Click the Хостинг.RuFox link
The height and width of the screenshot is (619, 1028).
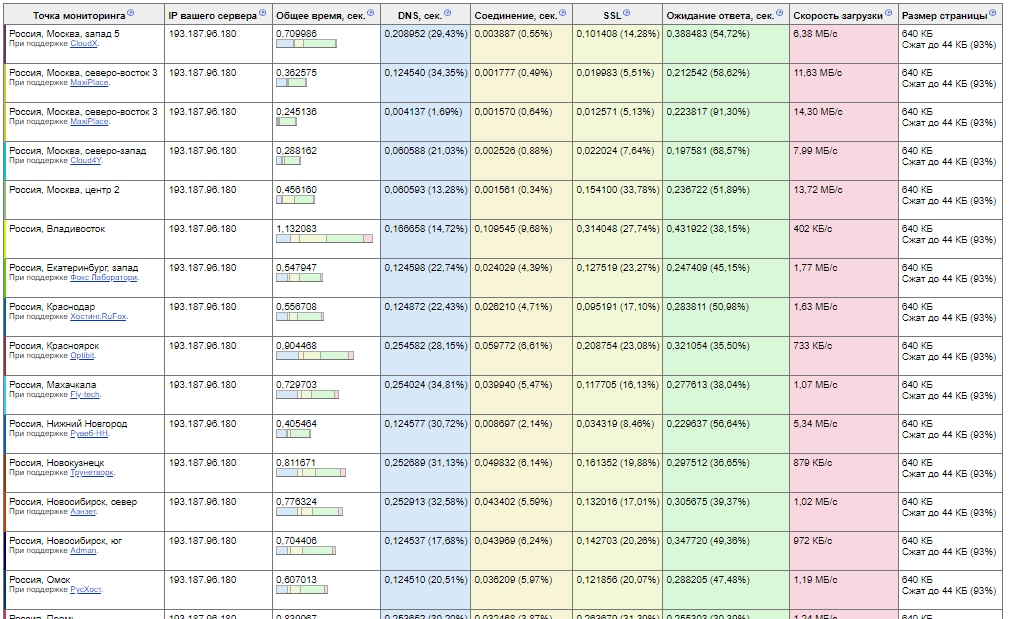pos(98,317)
